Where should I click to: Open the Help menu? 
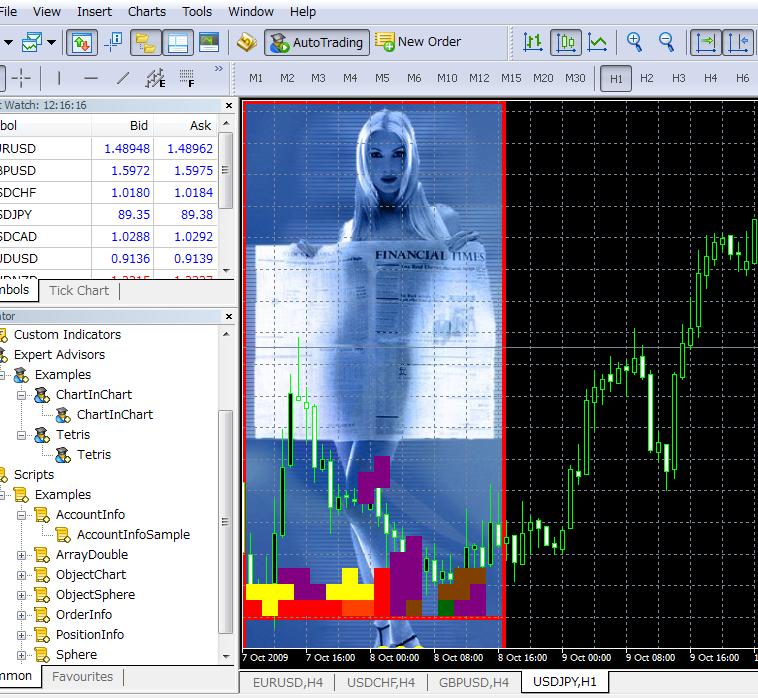pyautogui.click(x=303, y=12)
